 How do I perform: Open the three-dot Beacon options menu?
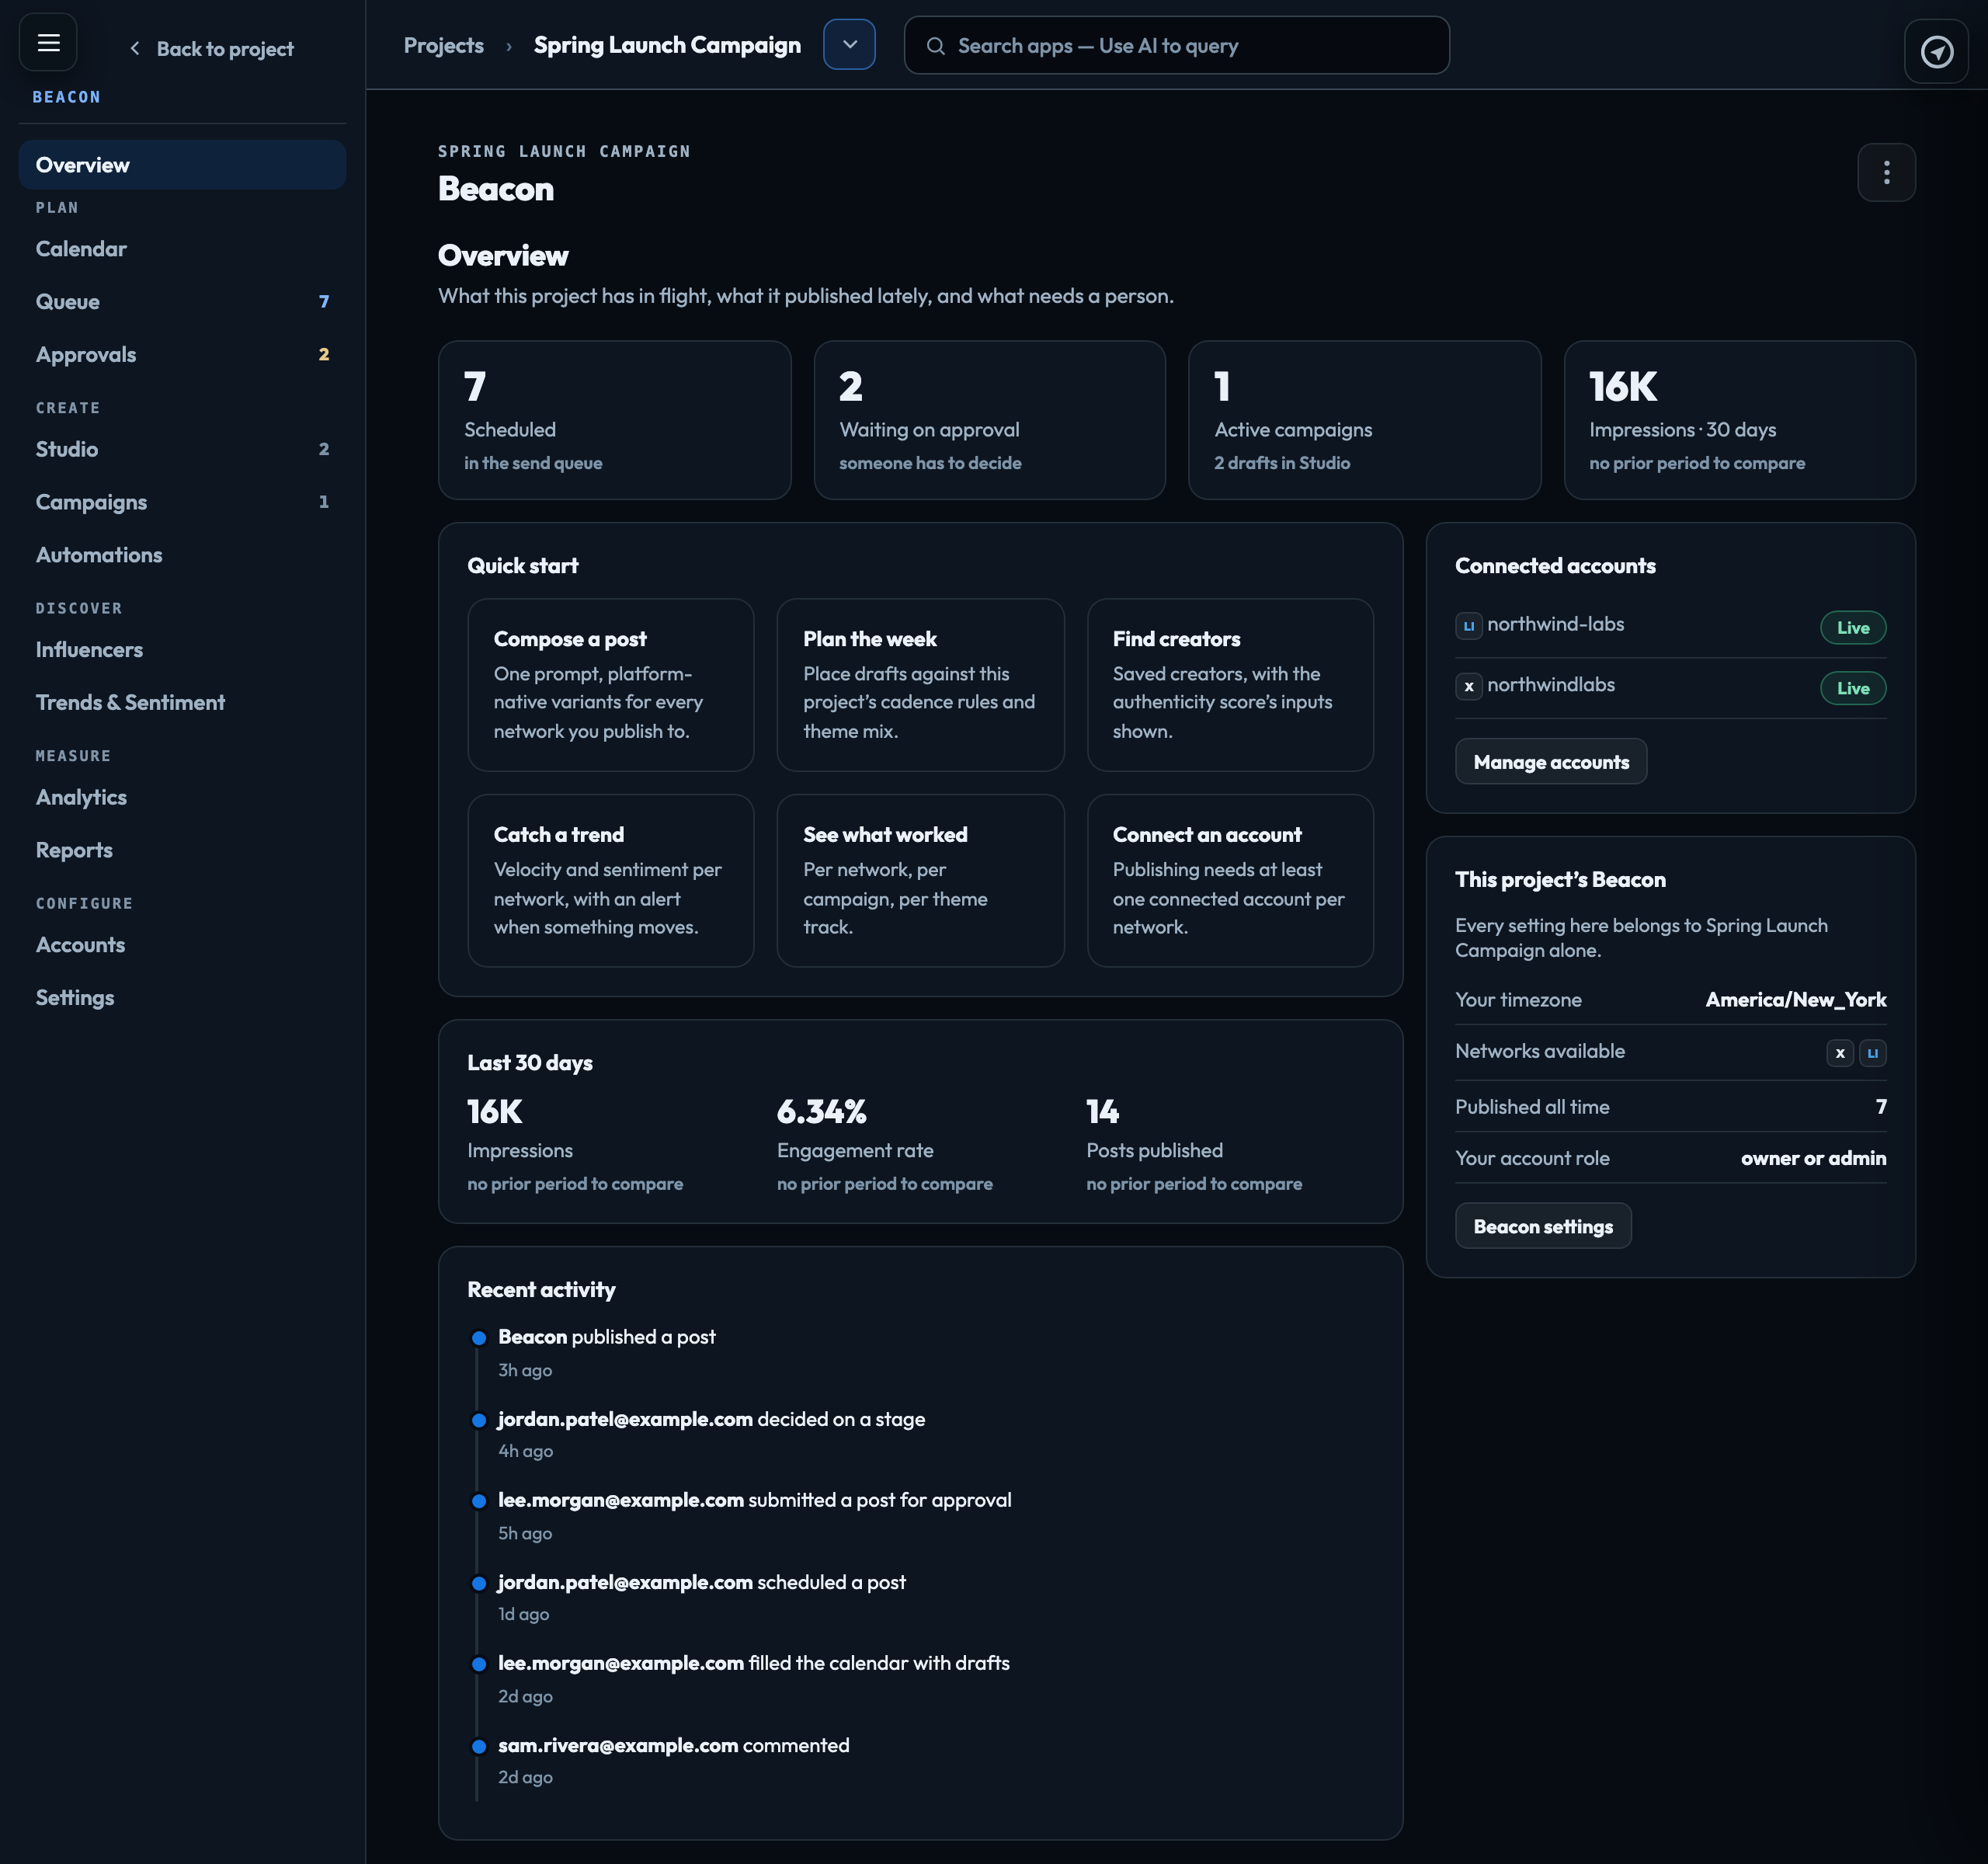(x=1886, y=172)
